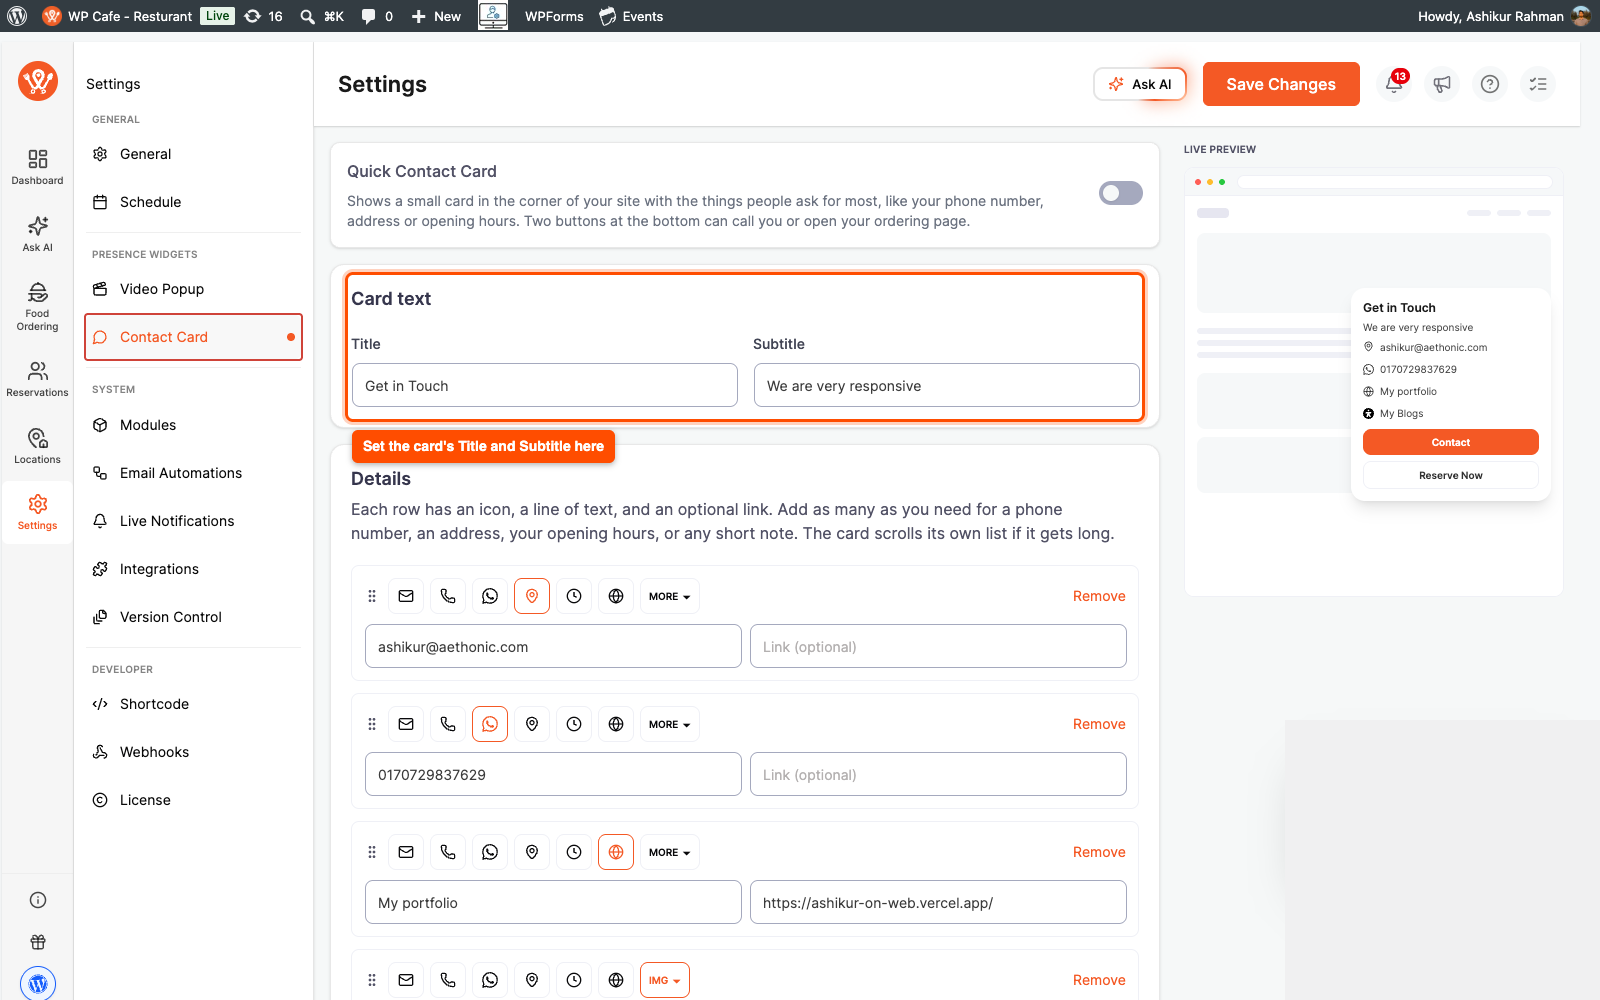
Task: Open License developer section
Action: point(193,800)
